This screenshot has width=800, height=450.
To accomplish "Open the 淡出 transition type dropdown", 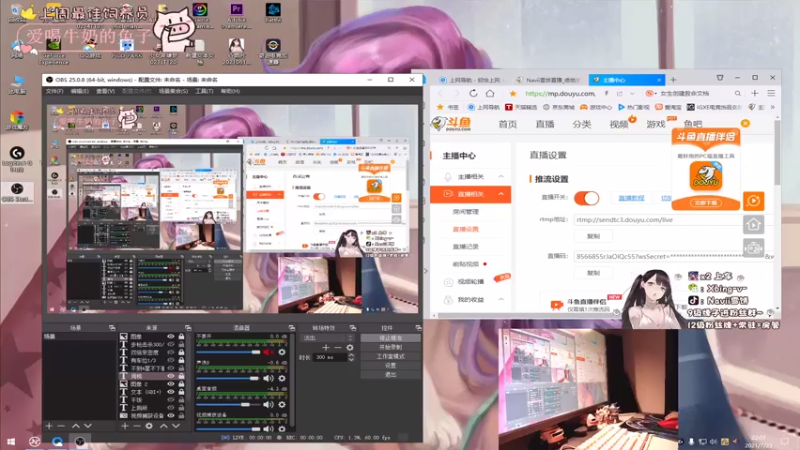I will point(327,338).
